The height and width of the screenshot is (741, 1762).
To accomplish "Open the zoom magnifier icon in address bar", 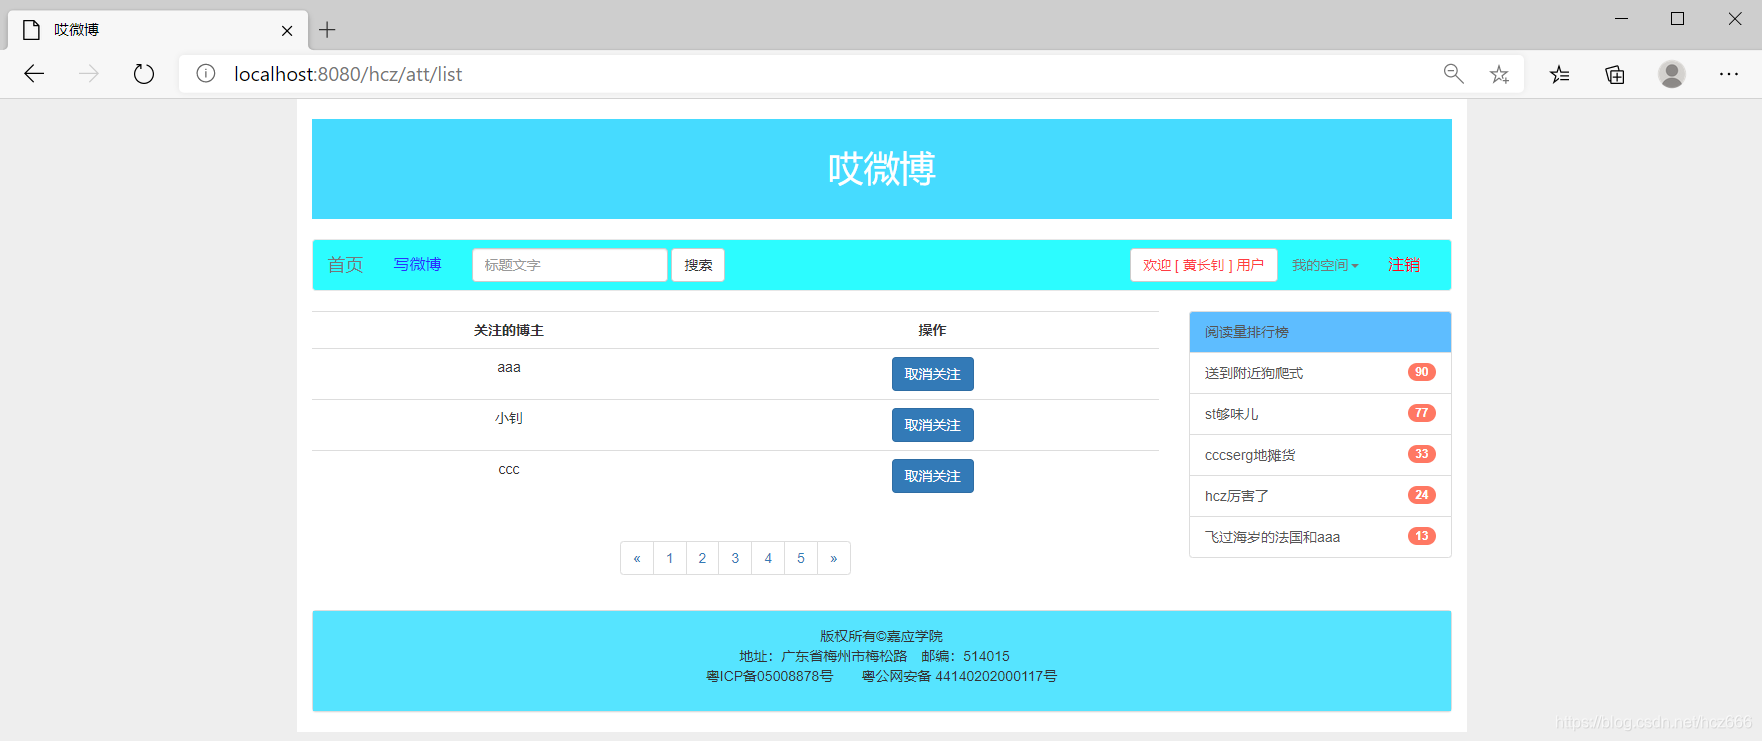I will tap(1454, 74).
